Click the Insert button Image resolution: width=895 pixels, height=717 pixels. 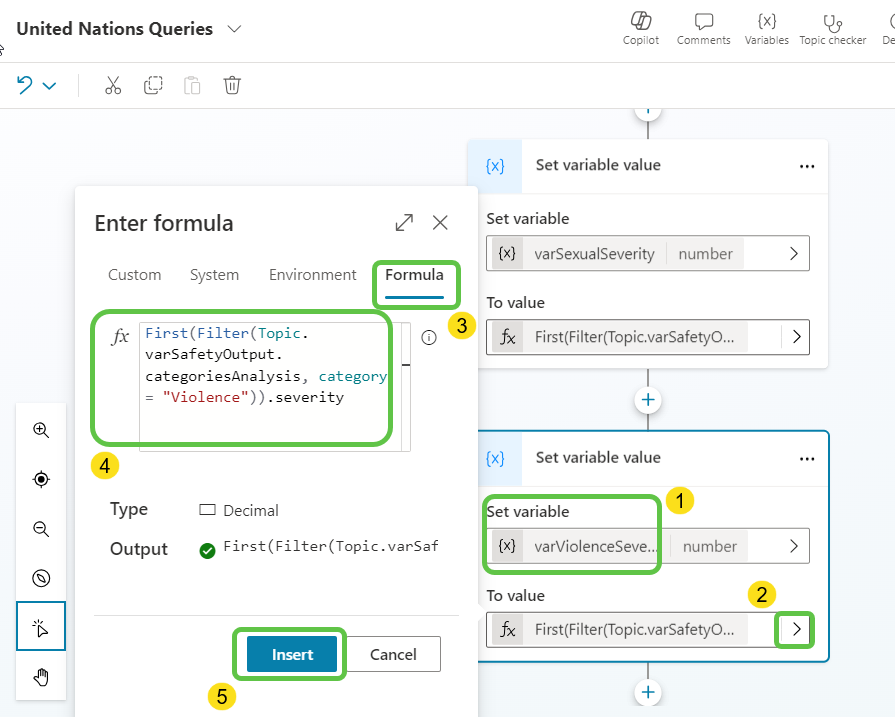click(292, 655)
